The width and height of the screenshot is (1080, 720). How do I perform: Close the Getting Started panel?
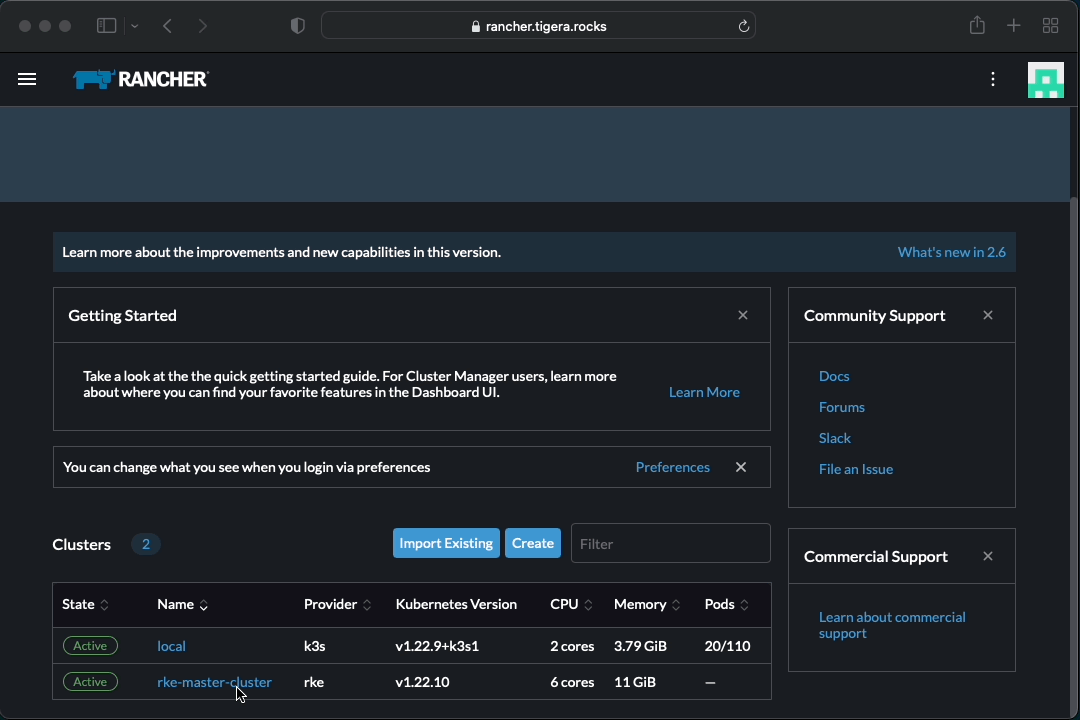click(x=742, y=315)
